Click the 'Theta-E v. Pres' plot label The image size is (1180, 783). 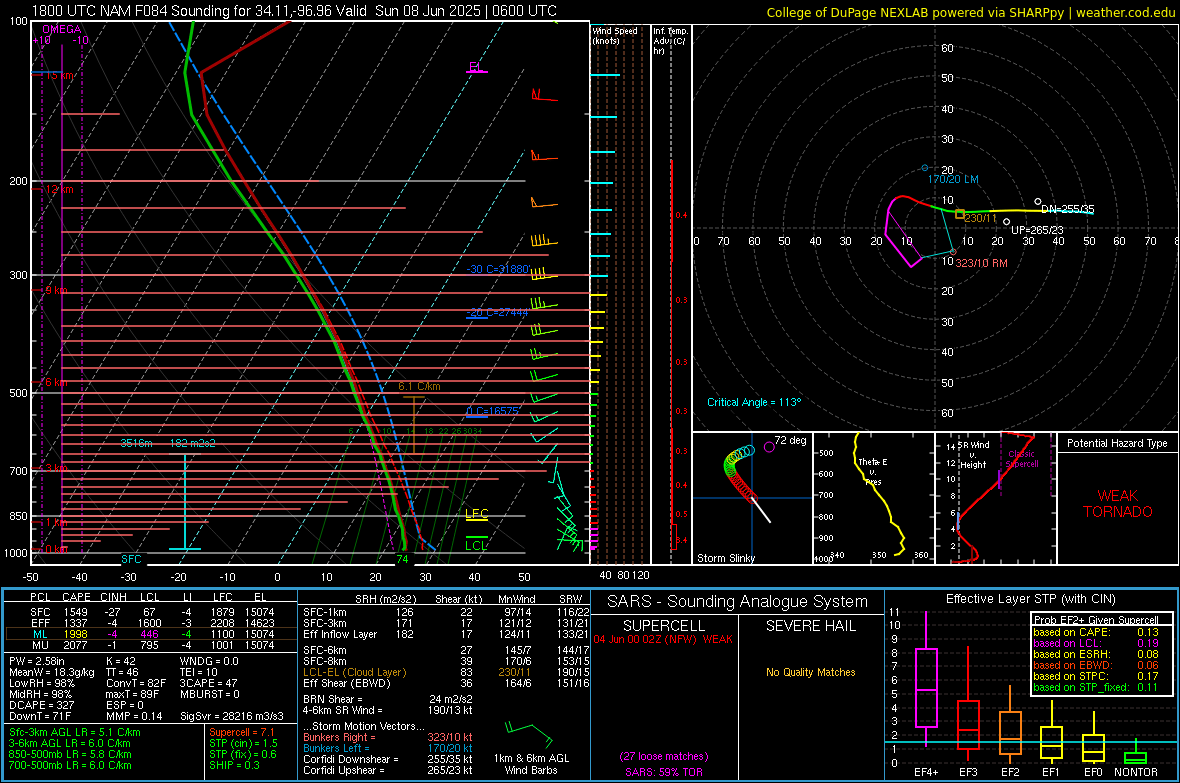click(x=873, y=471)
